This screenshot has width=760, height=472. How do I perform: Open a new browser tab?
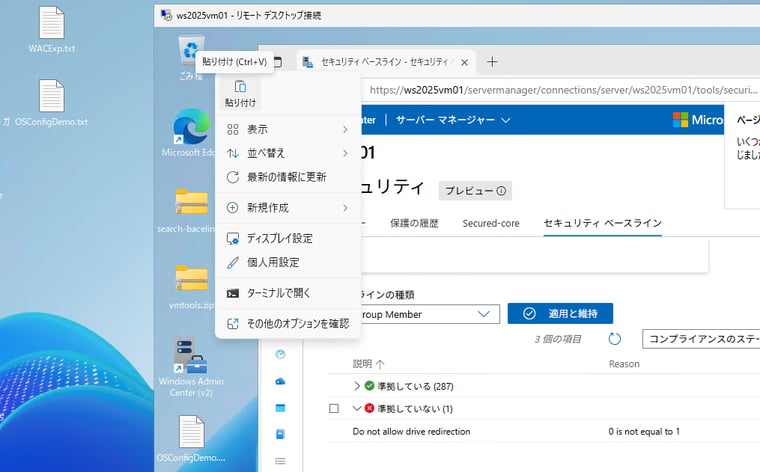pyautogui.click(x=492, y=62)
